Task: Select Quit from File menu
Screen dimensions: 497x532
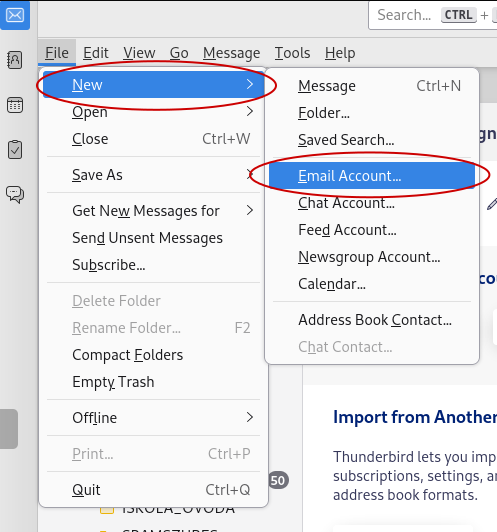Action: [154, 490]
